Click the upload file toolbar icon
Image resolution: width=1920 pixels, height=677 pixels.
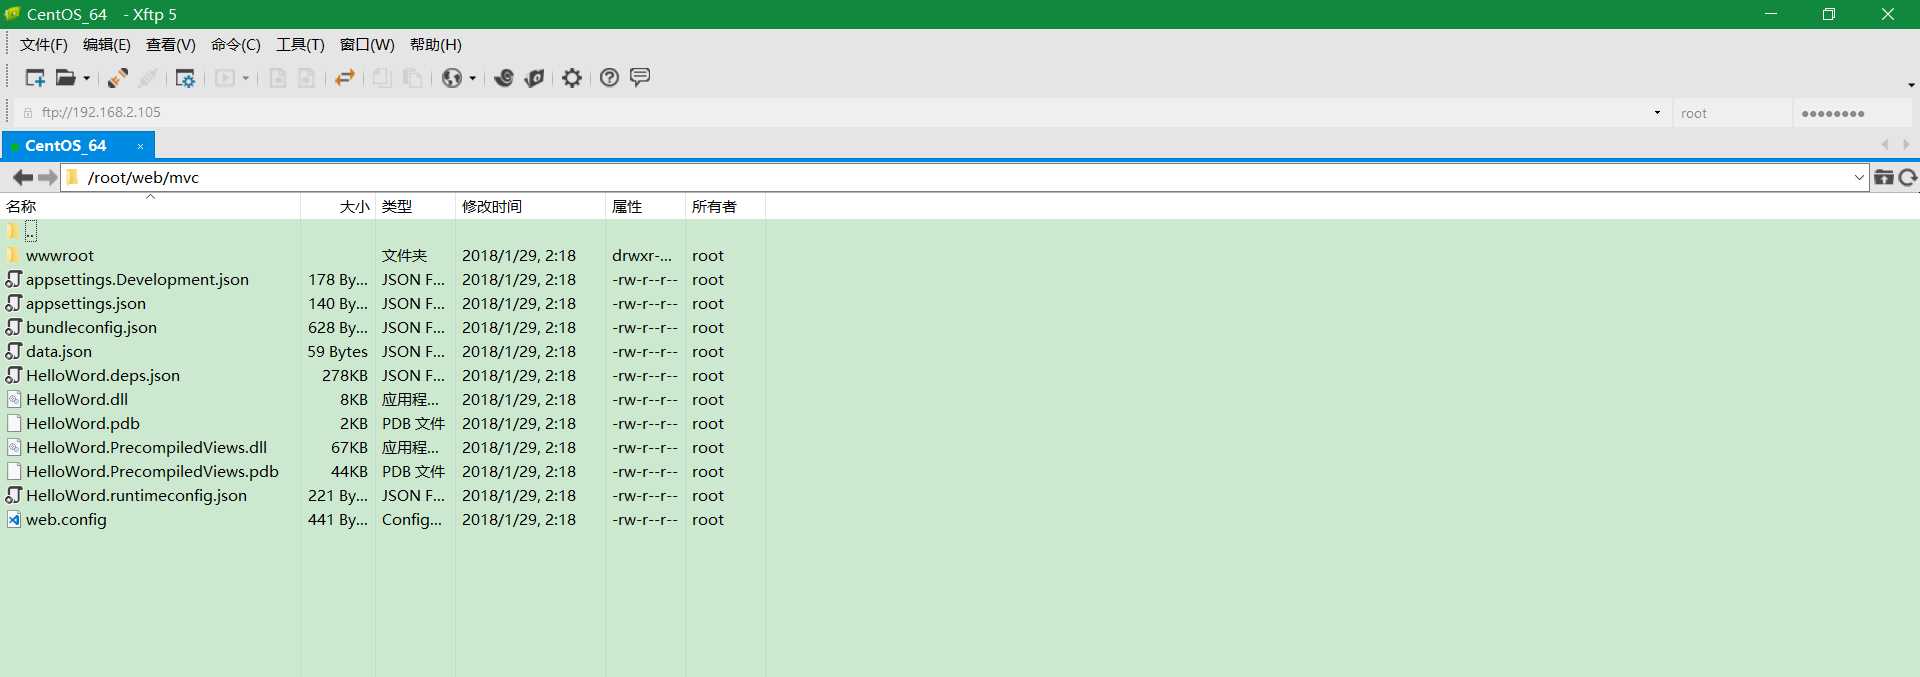[x=307, y=78]
